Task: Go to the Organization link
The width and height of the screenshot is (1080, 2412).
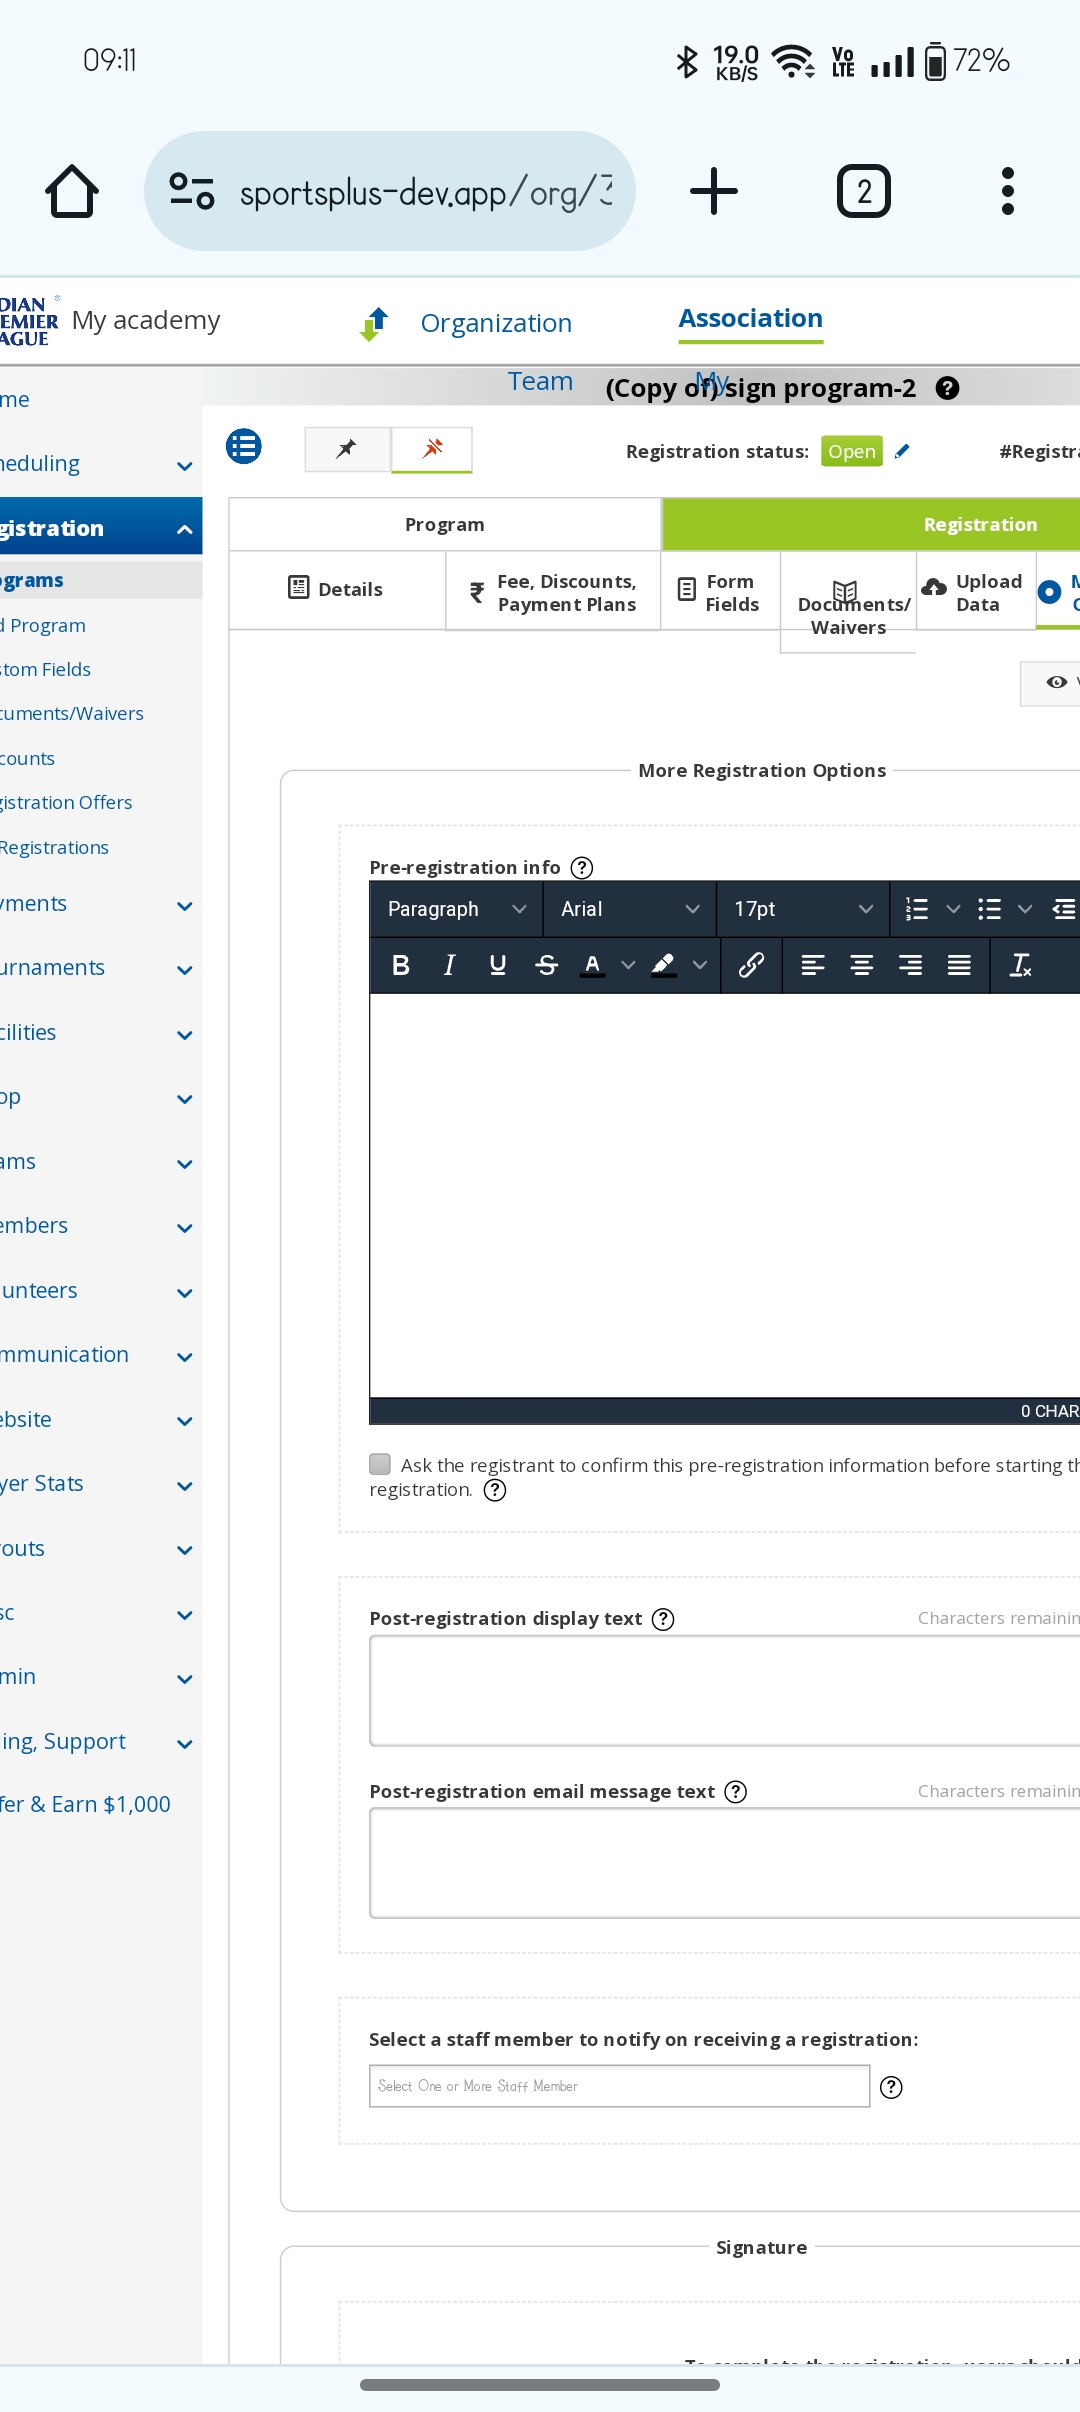Action: click(x=496, y=323)
